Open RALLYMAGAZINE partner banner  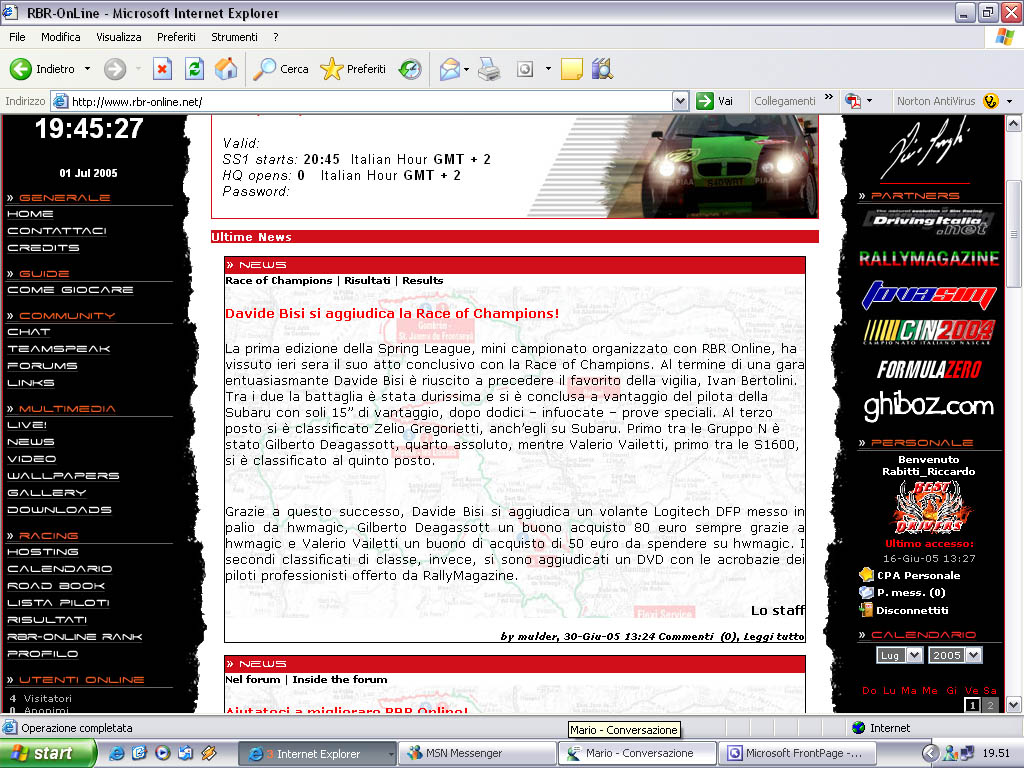[929, 259]
